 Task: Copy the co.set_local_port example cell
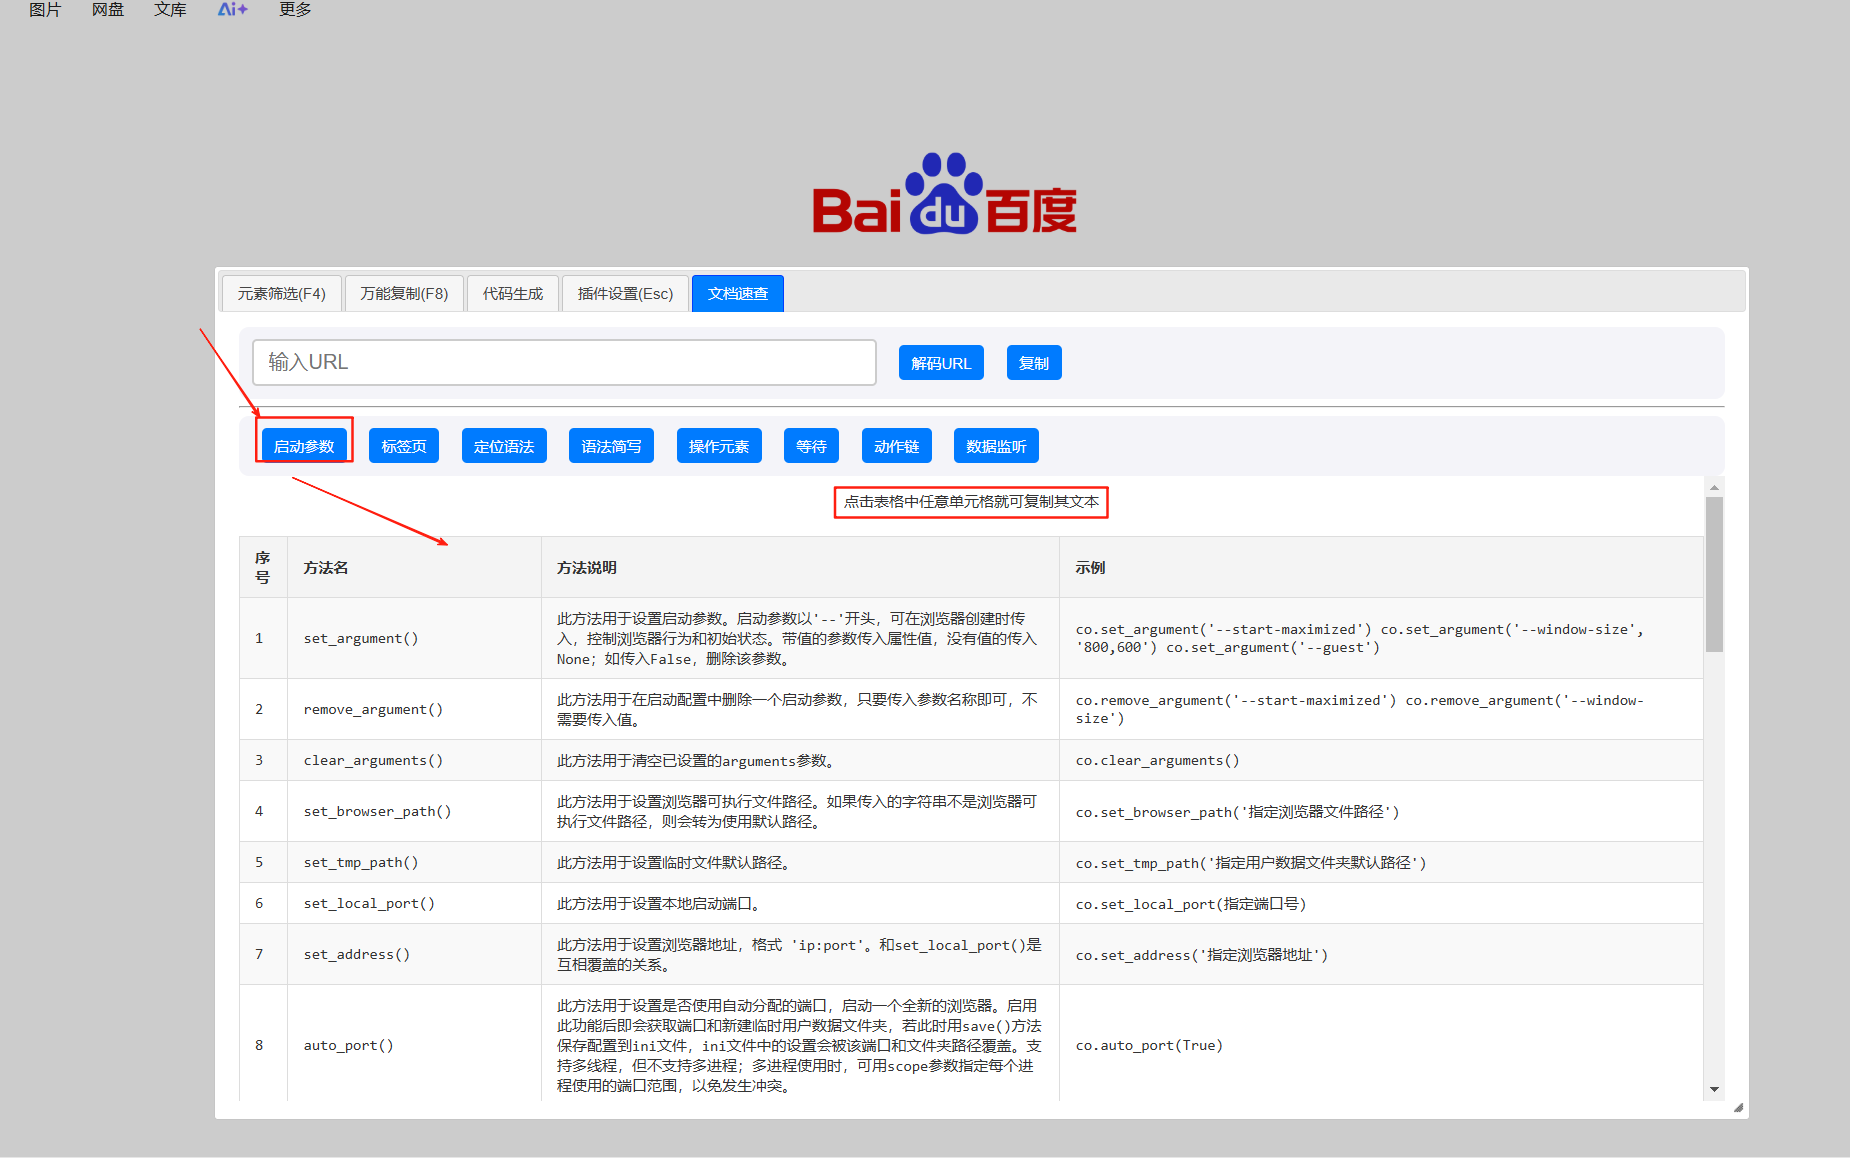click(x=1381, y=903)
